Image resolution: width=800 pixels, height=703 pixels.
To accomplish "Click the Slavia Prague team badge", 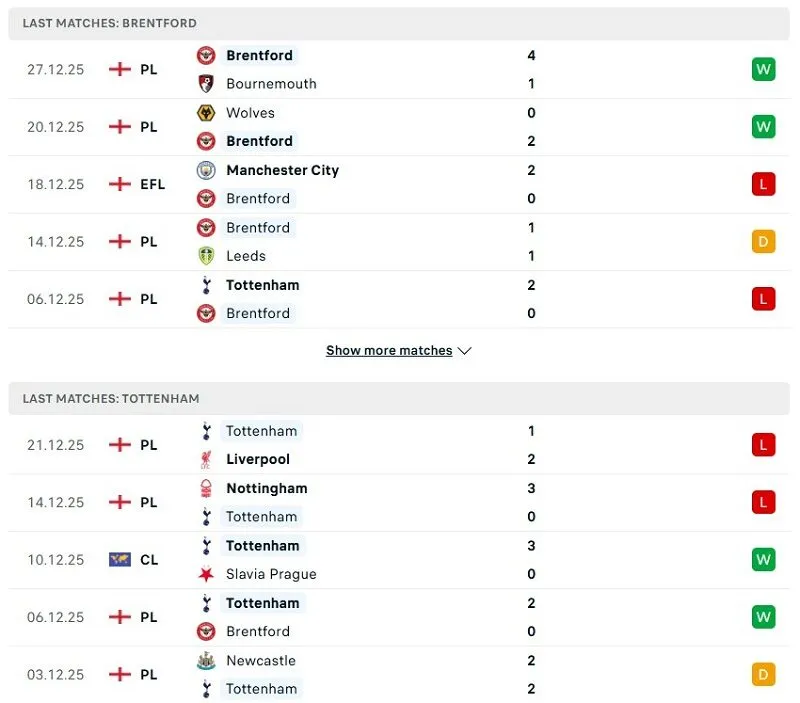I will coord(206,574).
